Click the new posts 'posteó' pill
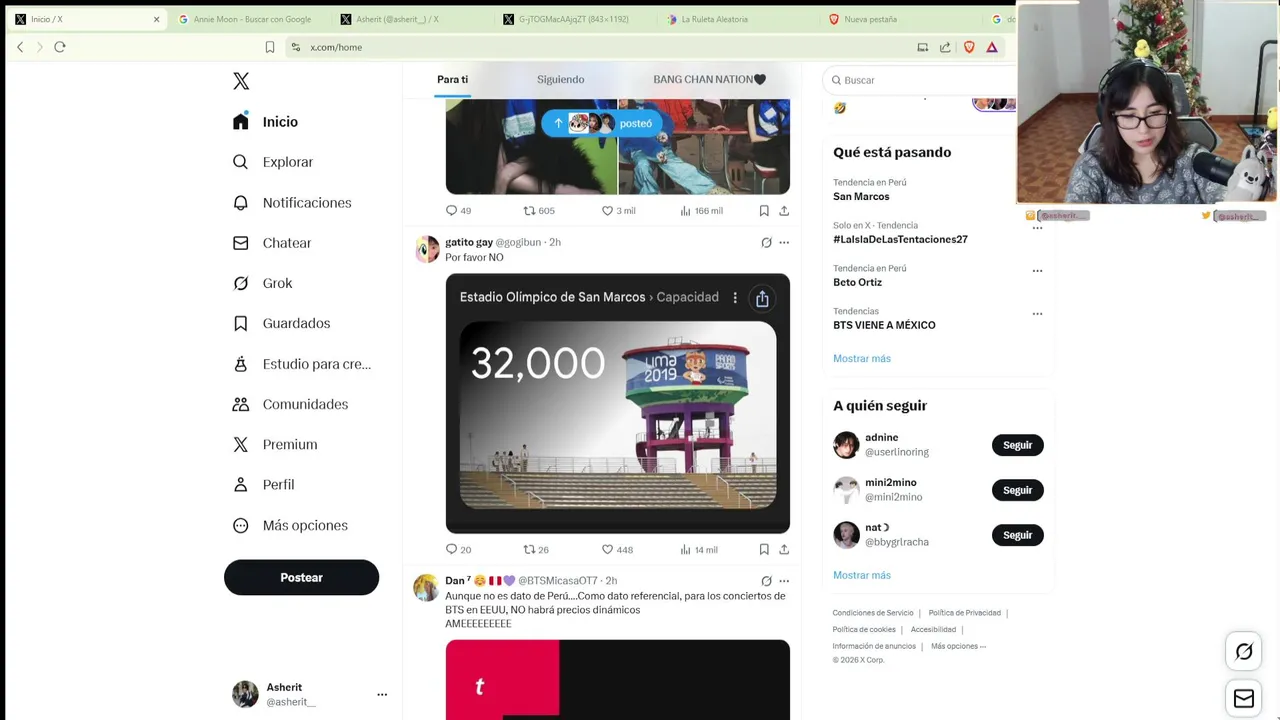Viewport: 1280px width, 720px height. [602, 123]
